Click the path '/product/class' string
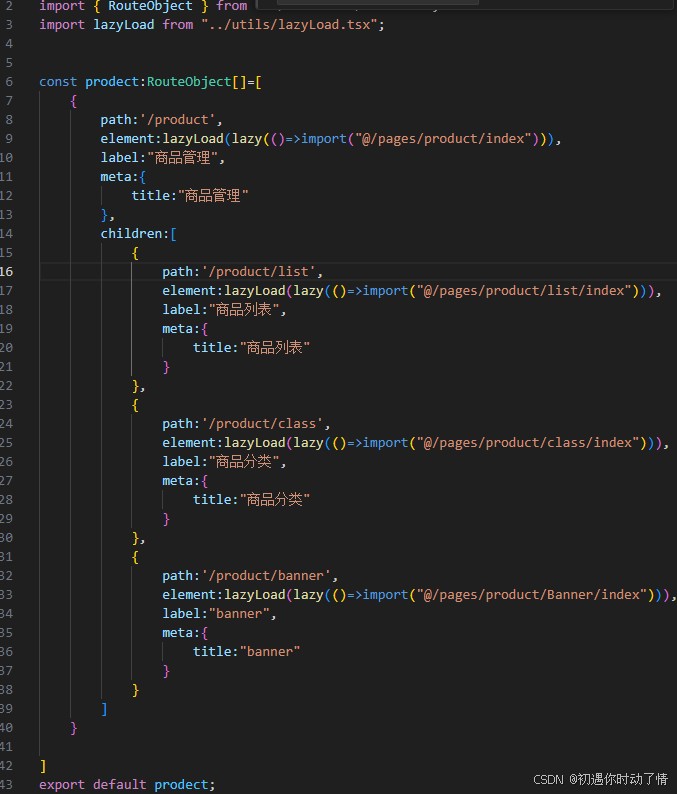677x794 pixels. point(262,424)
